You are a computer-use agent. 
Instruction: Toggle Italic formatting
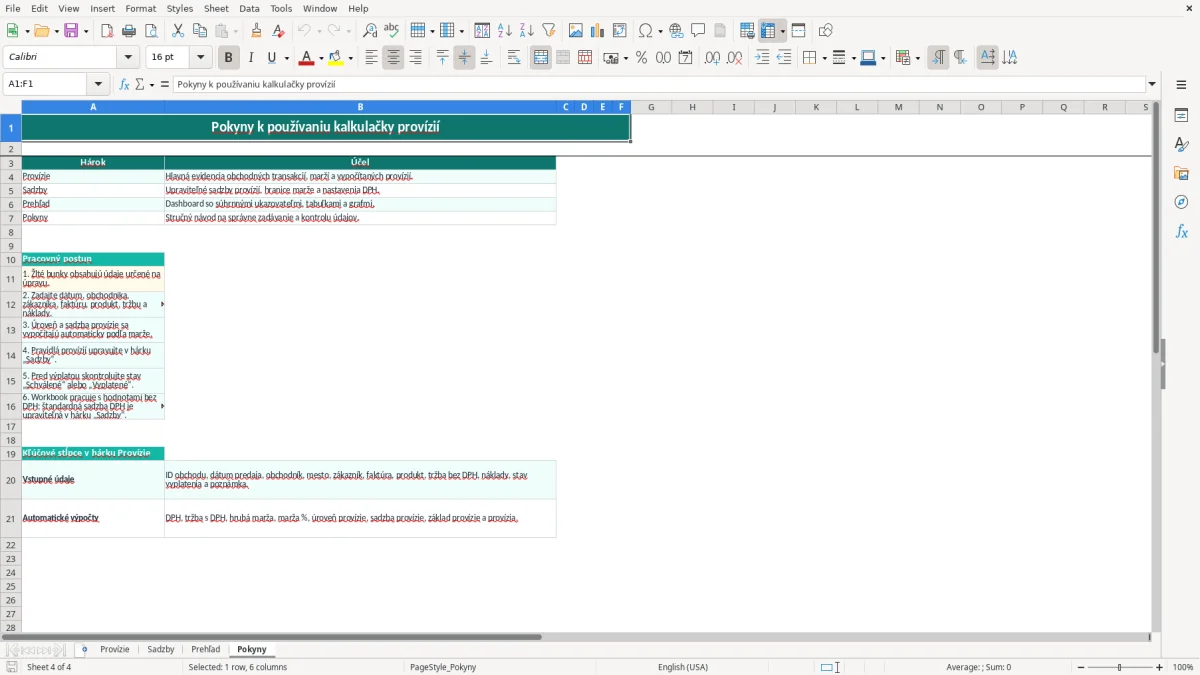[250, 58]
